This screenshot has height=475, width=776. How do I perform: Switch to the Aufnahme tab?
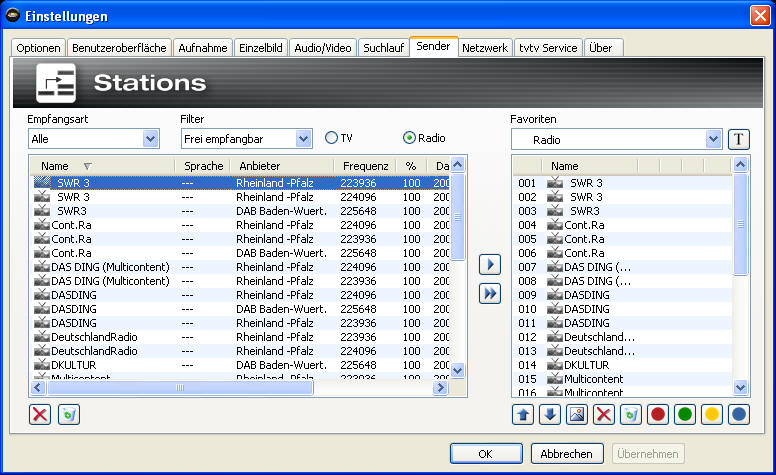(203, 48)
